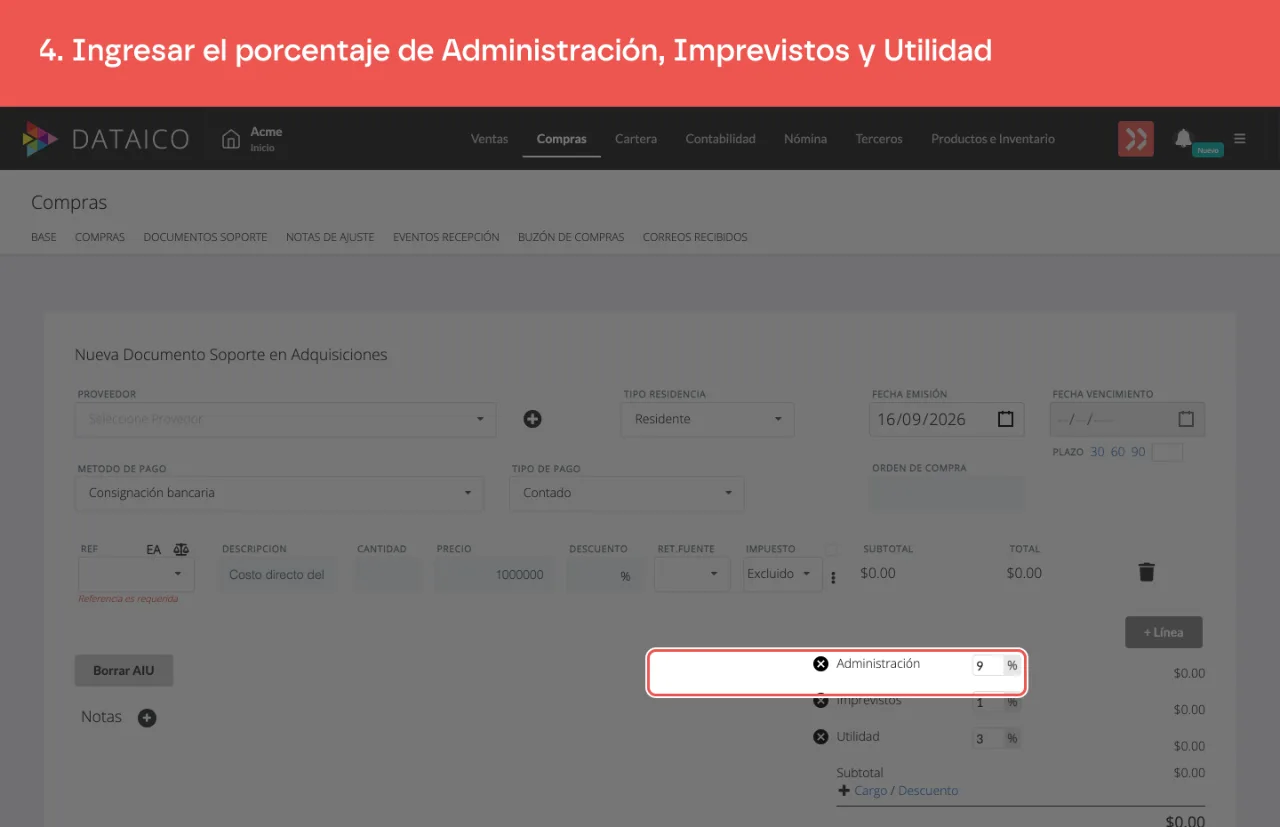Open the notifications bell
The height and width of the screenshot is (827, 1280).
point(1183,138)
